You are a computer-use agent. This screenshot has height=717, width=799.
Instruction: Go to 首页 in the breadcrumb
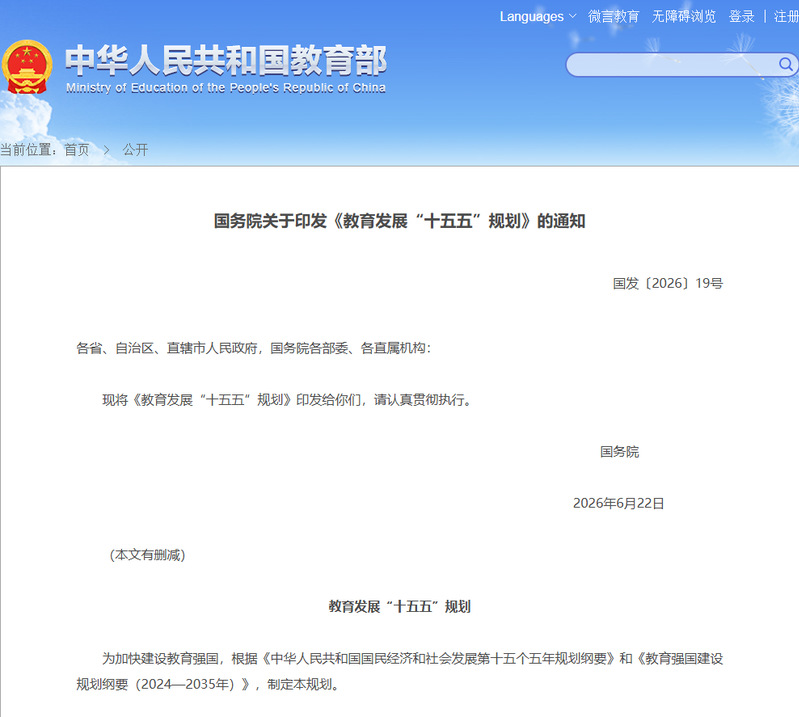[77, 150]
